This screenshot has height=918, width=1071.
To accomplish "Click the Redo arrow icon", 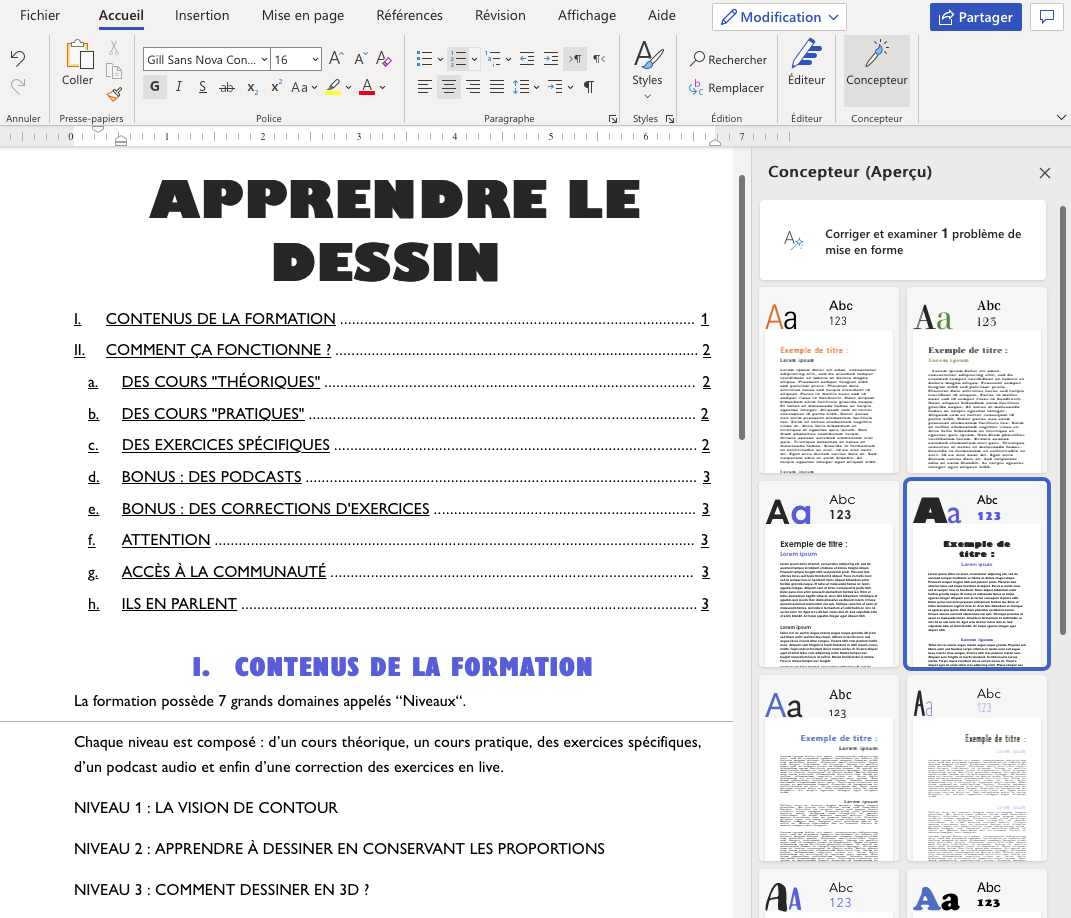I will tap(18, 86).
